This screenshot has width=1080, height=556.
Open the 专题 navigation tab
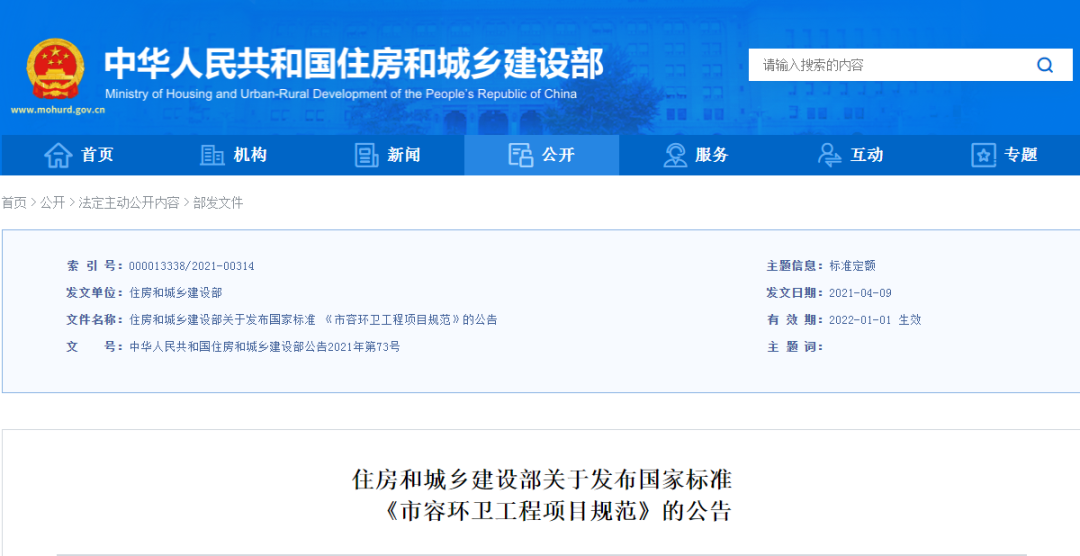coord(1004,155)
